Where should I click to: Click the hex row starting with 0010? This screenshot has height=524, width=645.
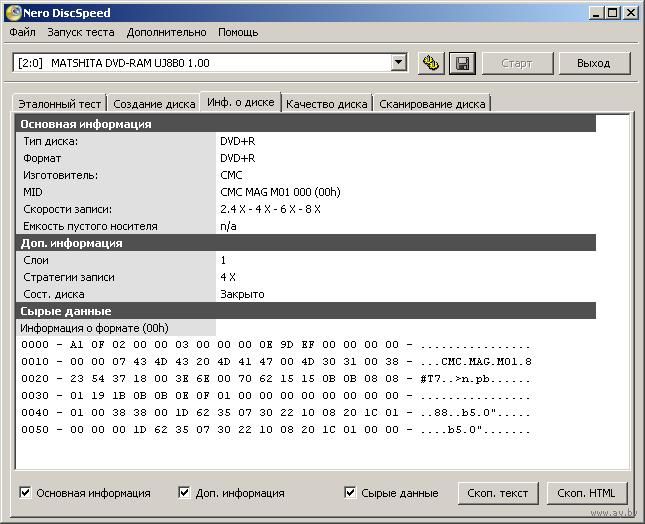[276, 362]
